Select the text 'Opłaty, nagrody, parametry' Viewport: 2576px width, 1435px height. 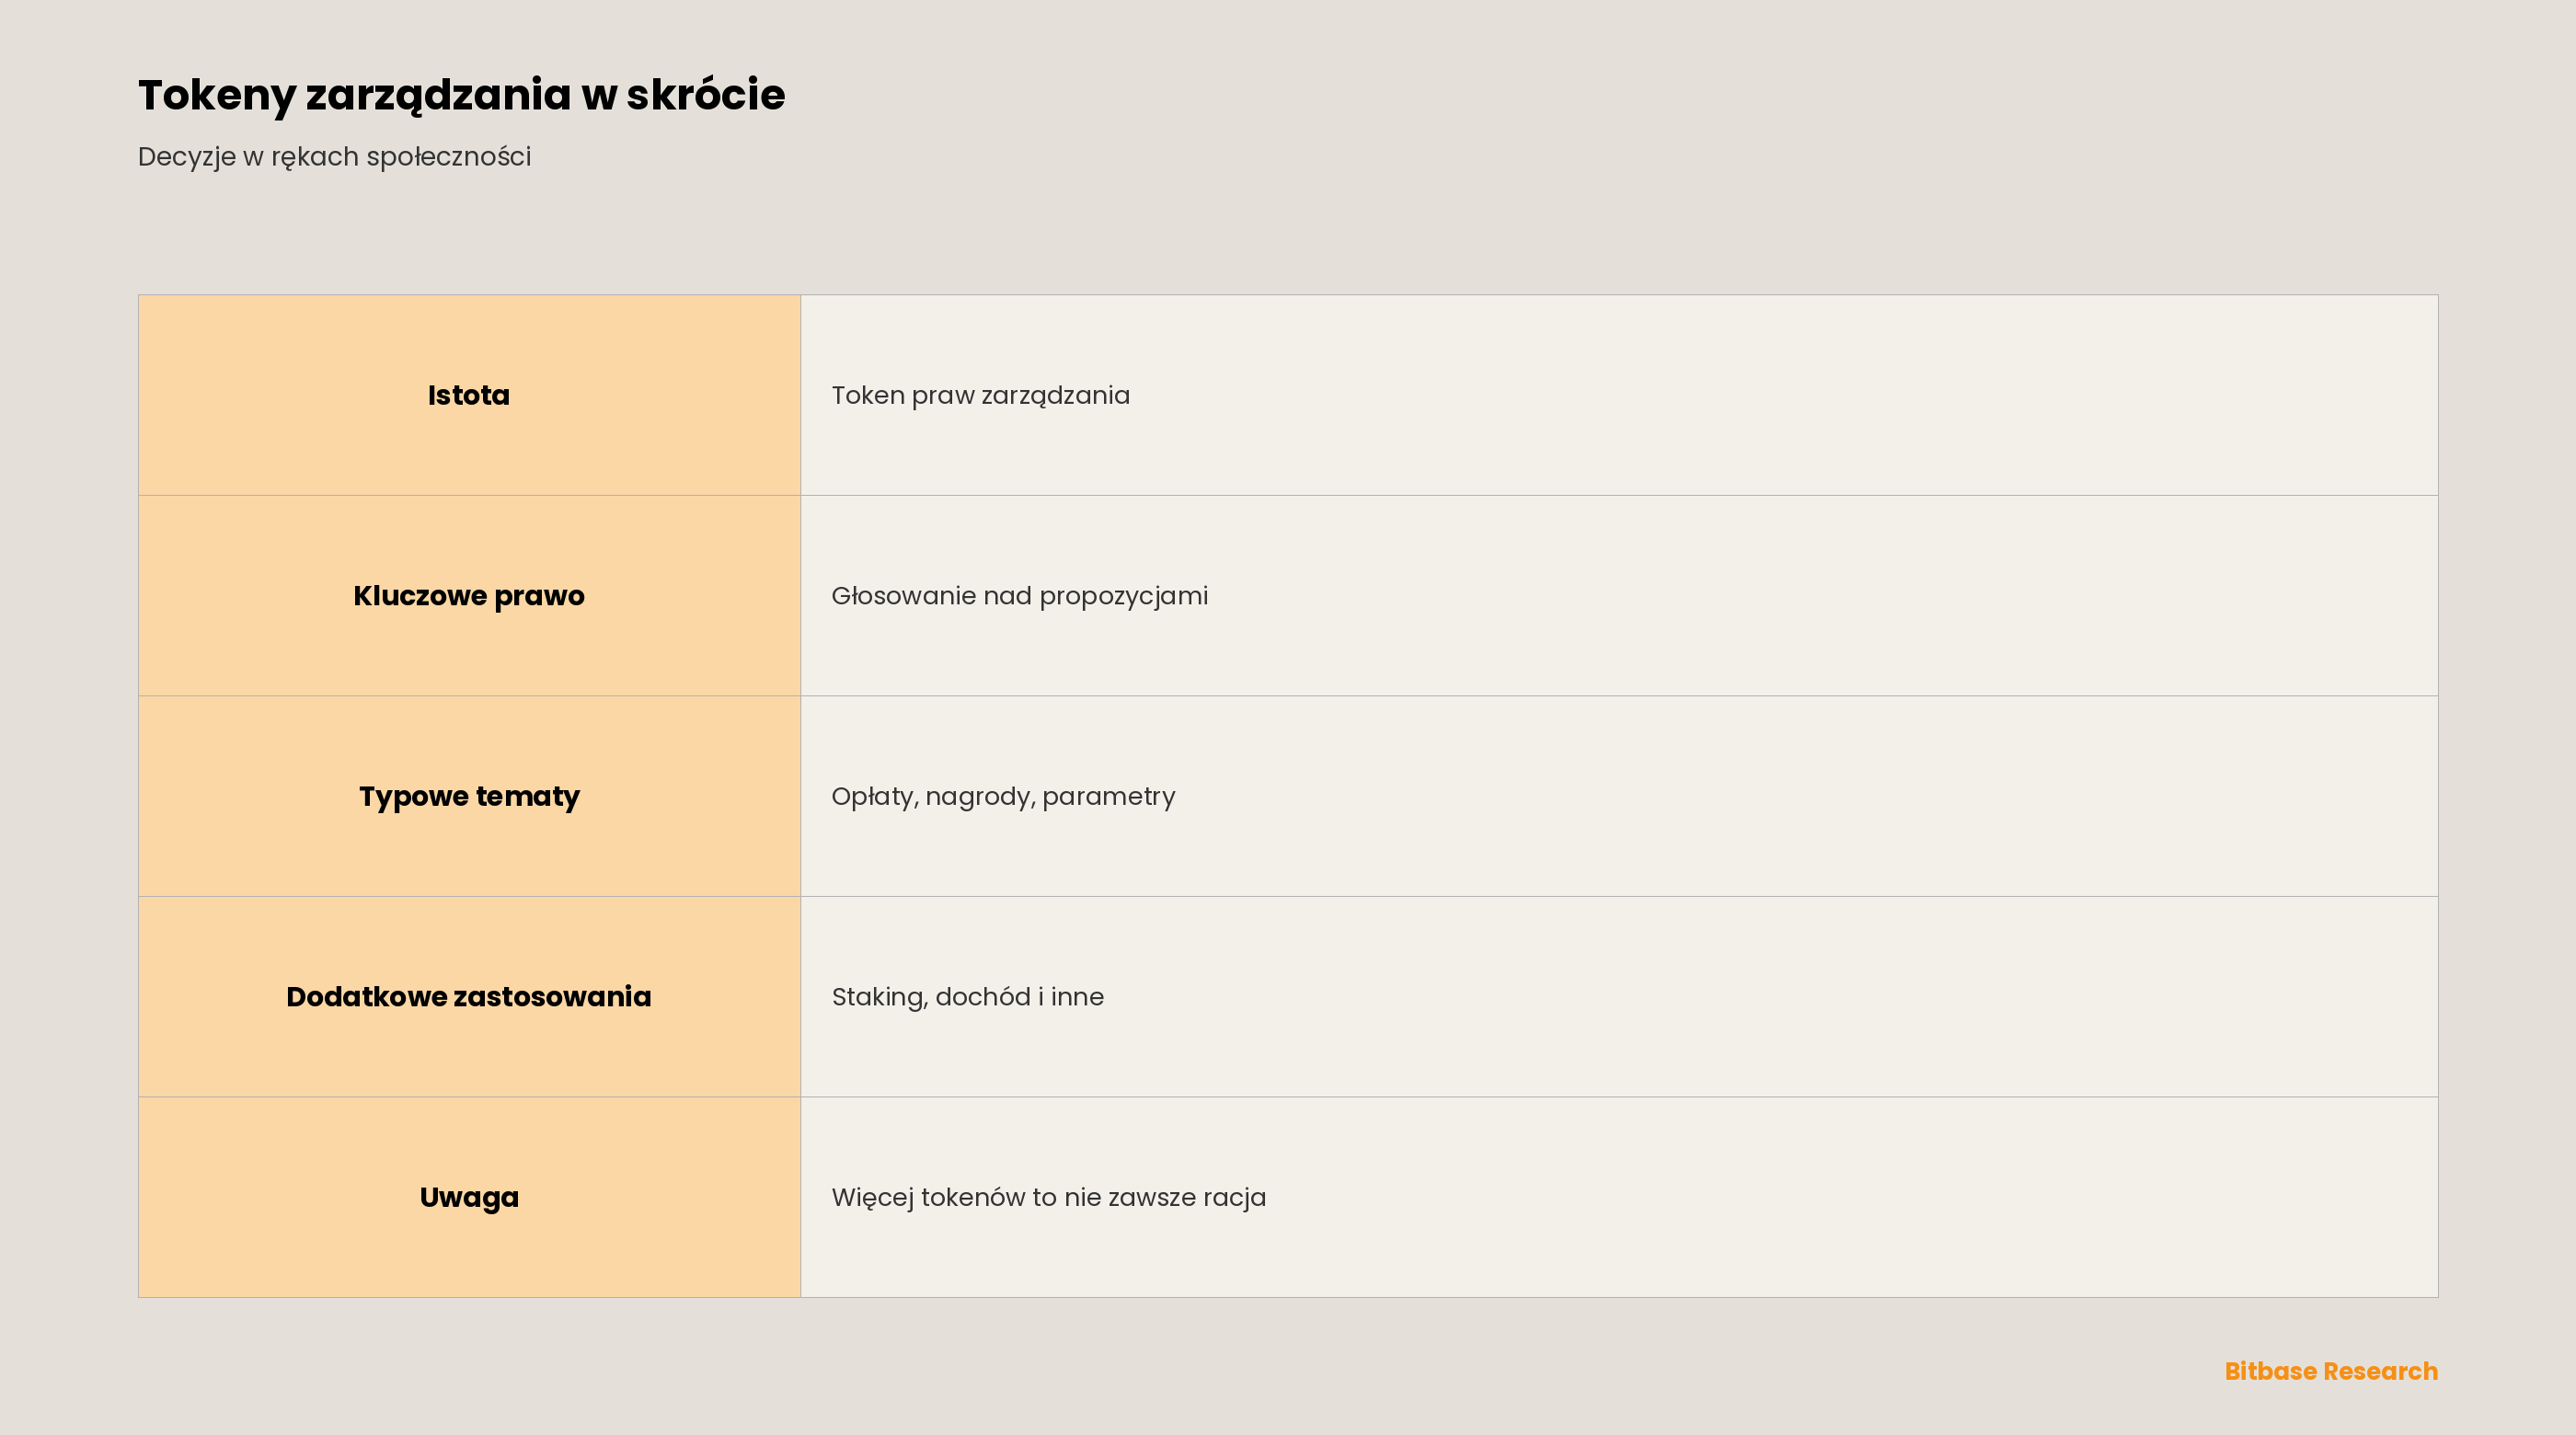[1003, 797]
